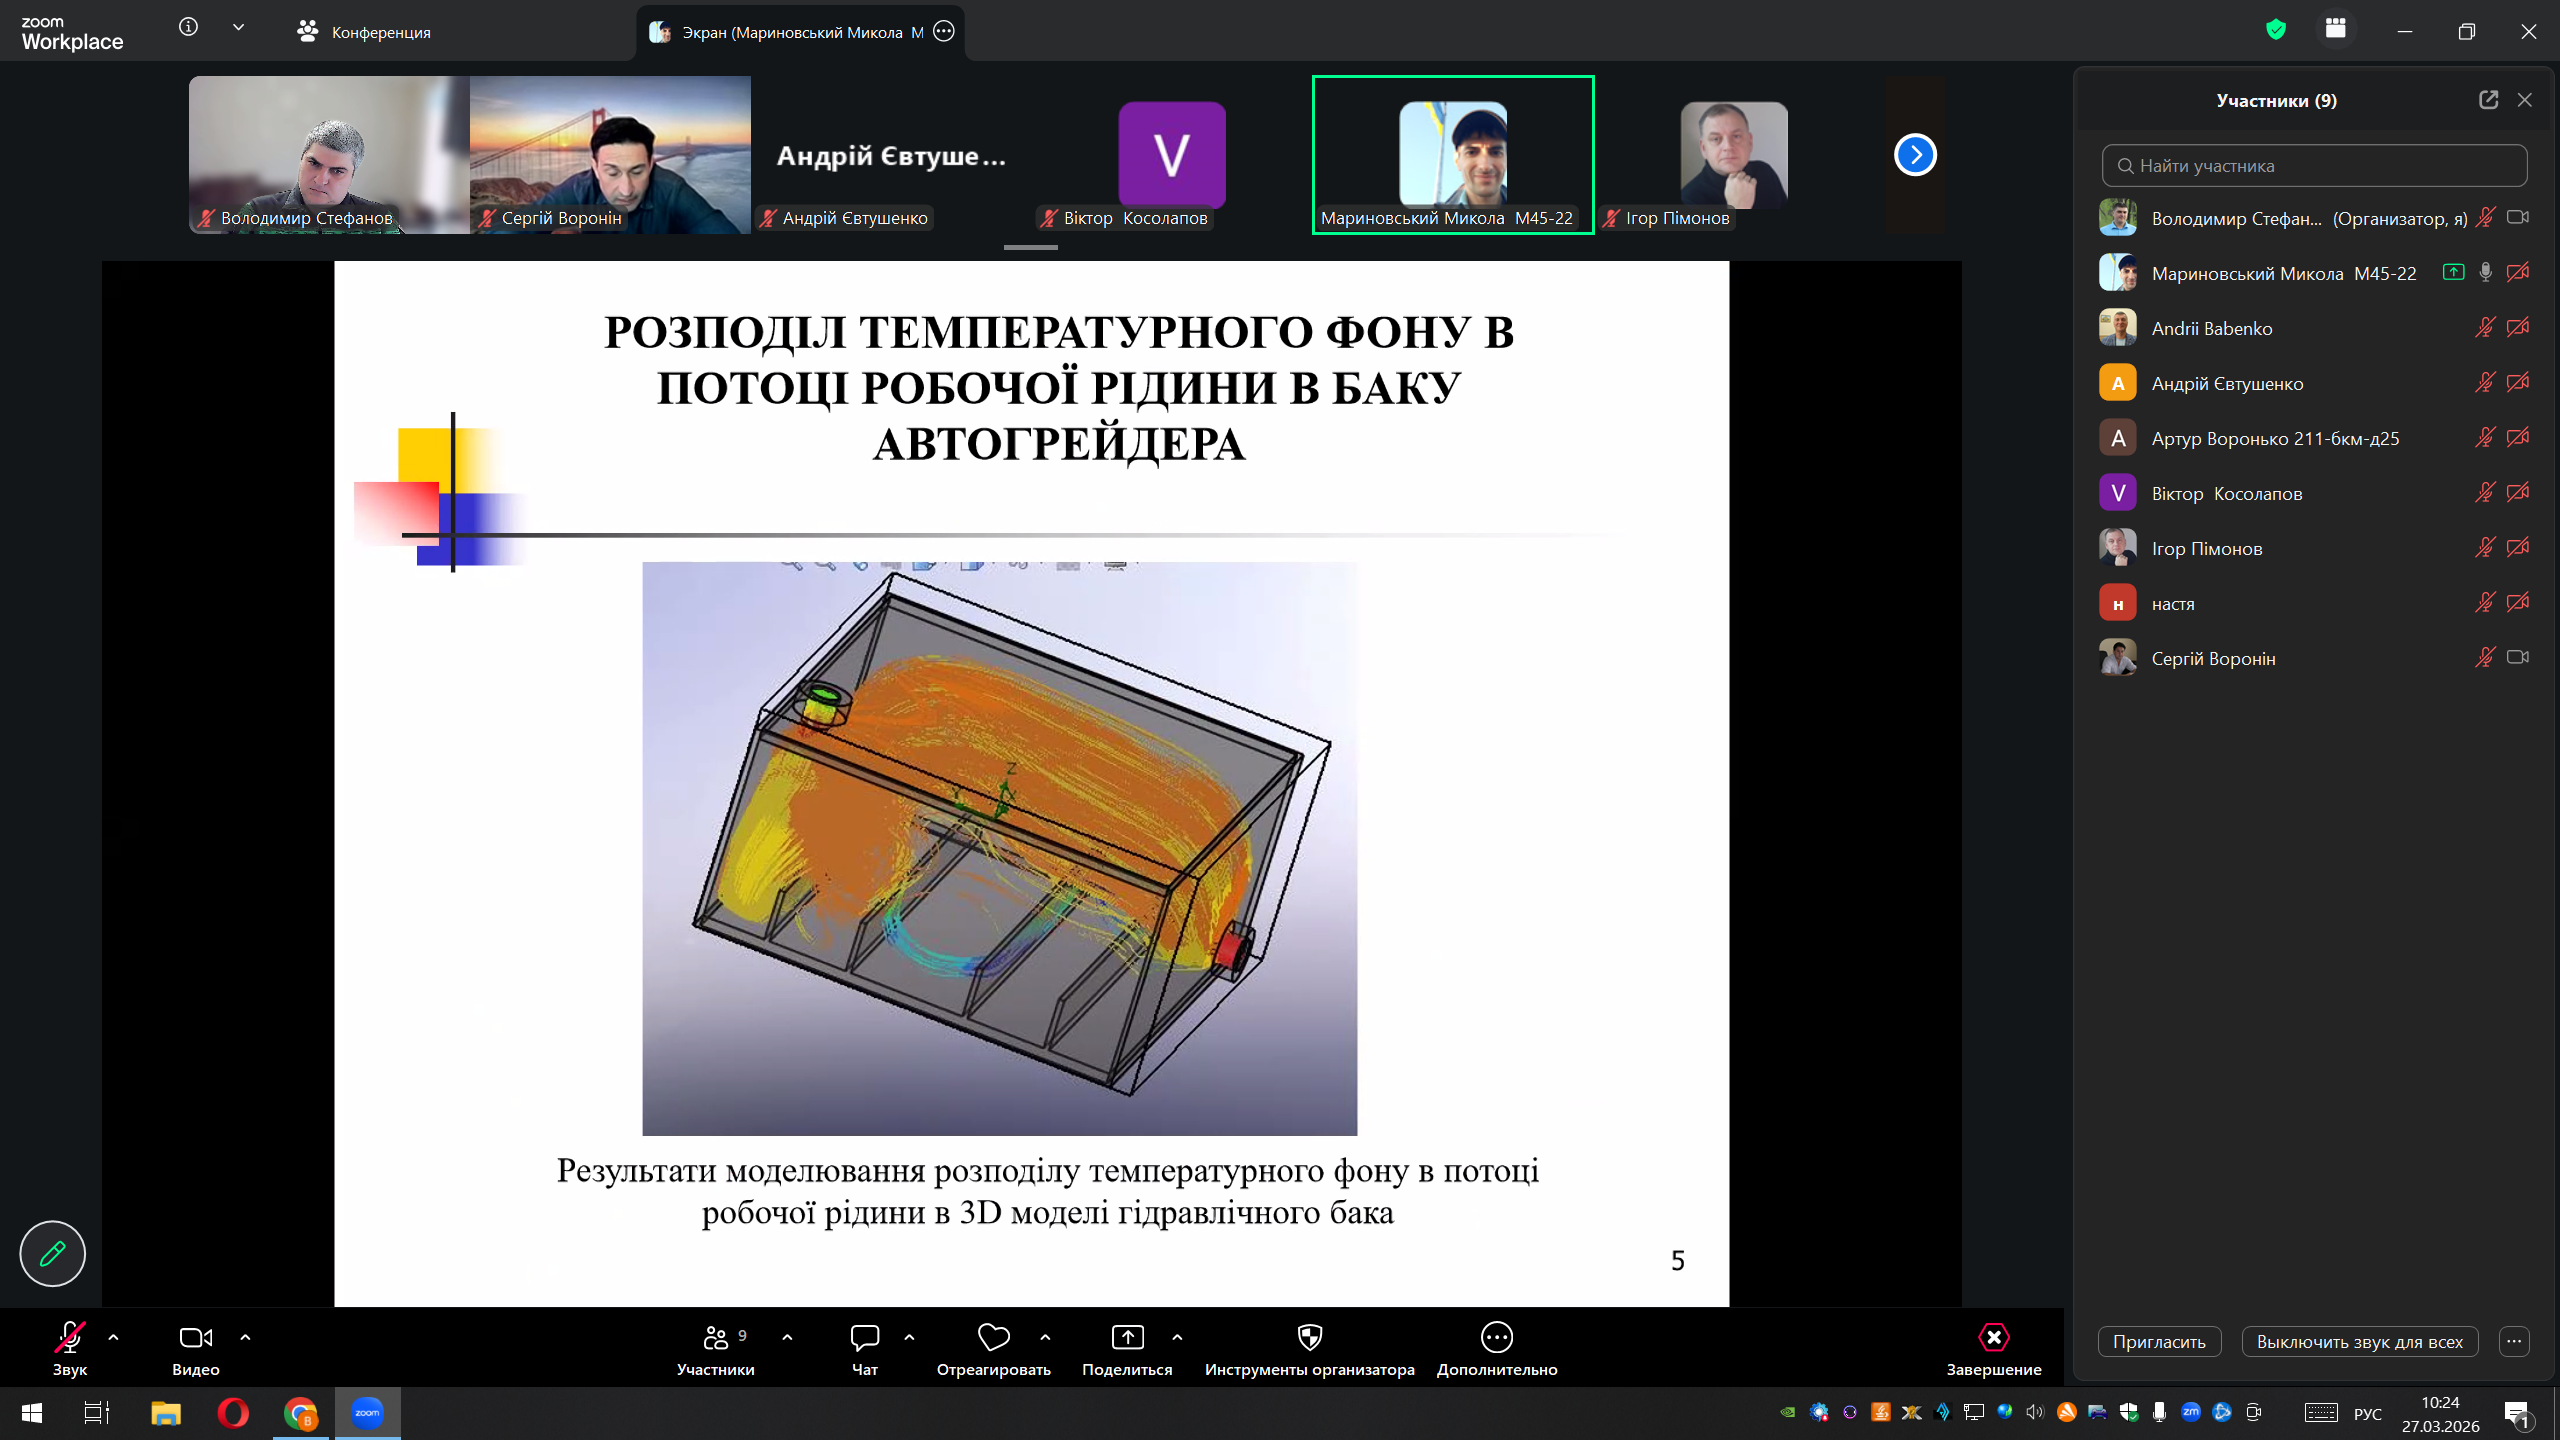Pop out the participants panel
The width and height of the screenshot is (2560, 1440).
(2488, 100)
